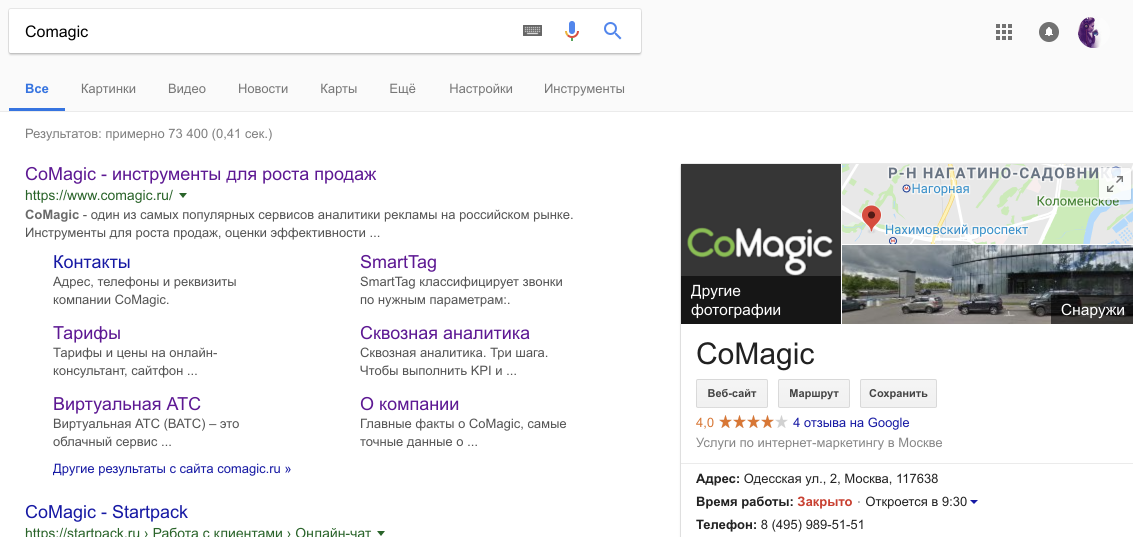Switch to the Картинки tab
1133x537 pixels.
108,89
